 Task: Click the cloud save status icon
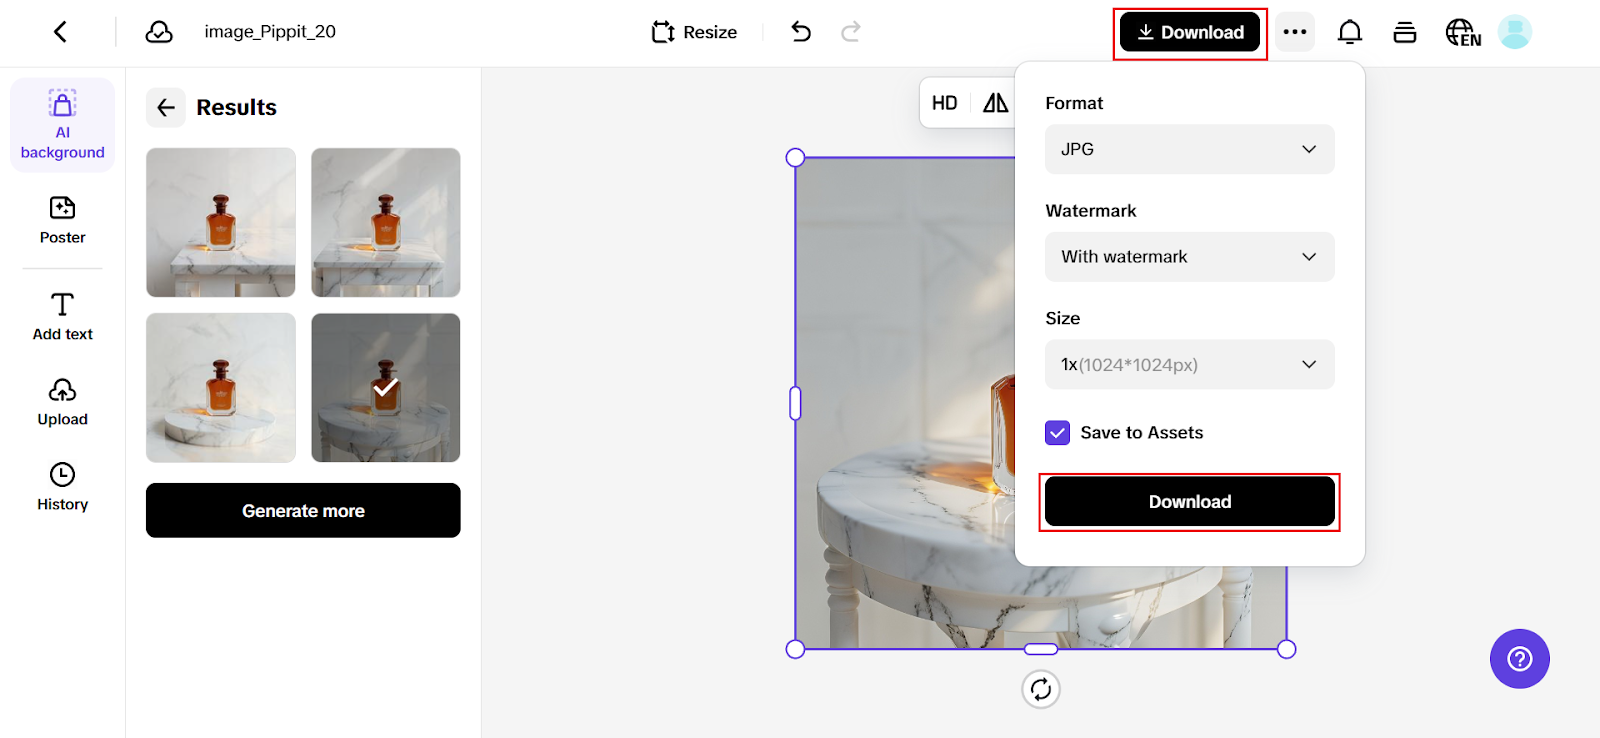tap(159, 32)
